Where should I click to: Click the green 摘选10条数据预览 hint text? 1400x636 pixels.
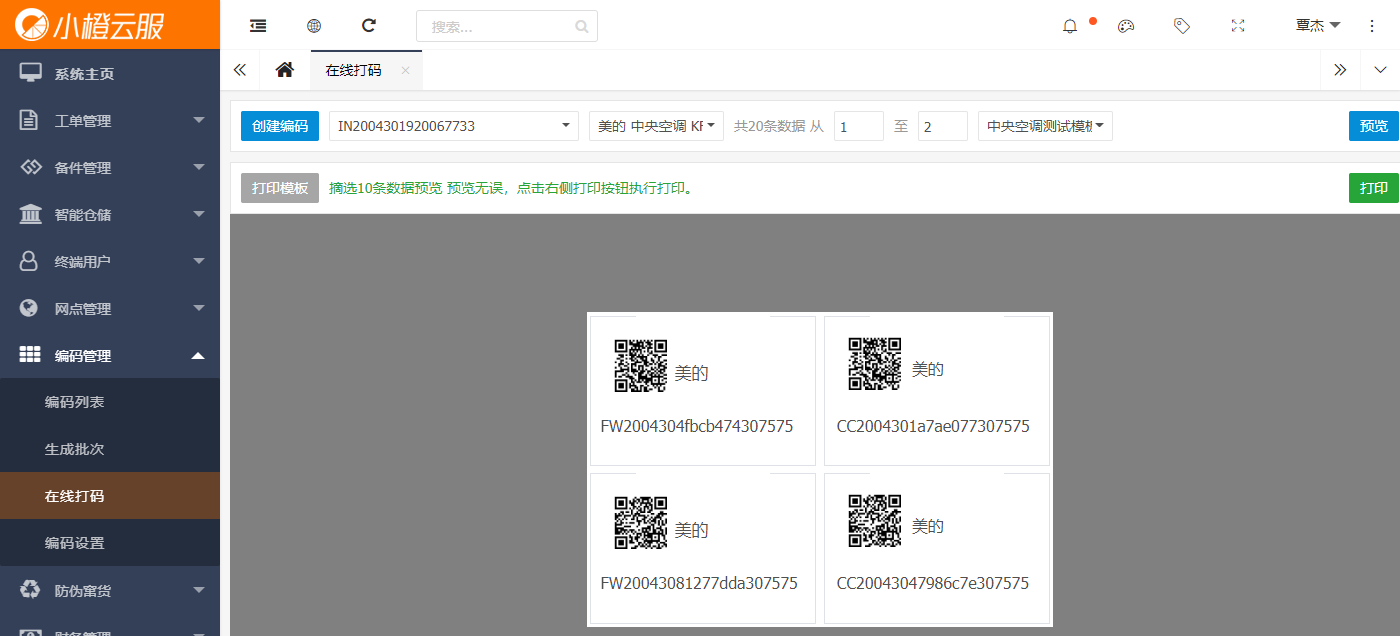[511, 188]
